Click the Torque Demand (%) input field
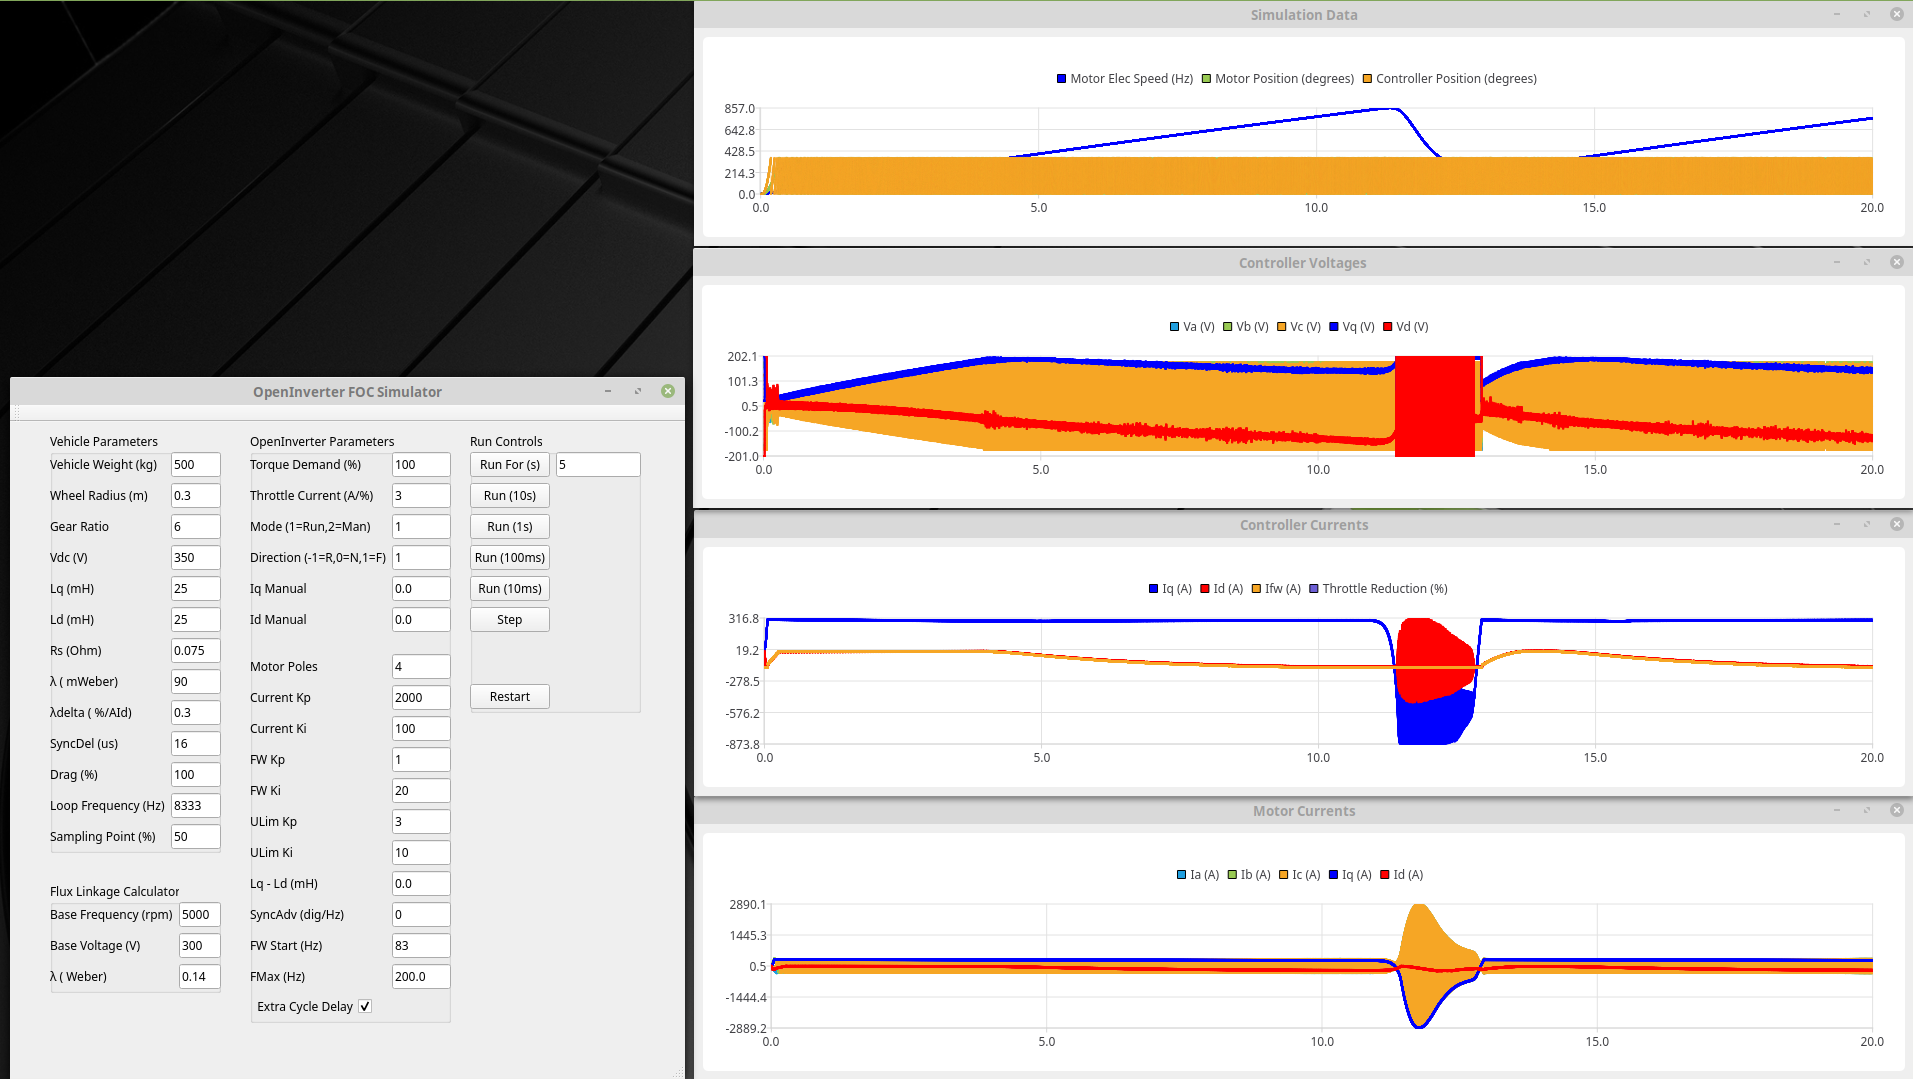The height and width of the screenshot is (1079, 1913). click(420, 464)
